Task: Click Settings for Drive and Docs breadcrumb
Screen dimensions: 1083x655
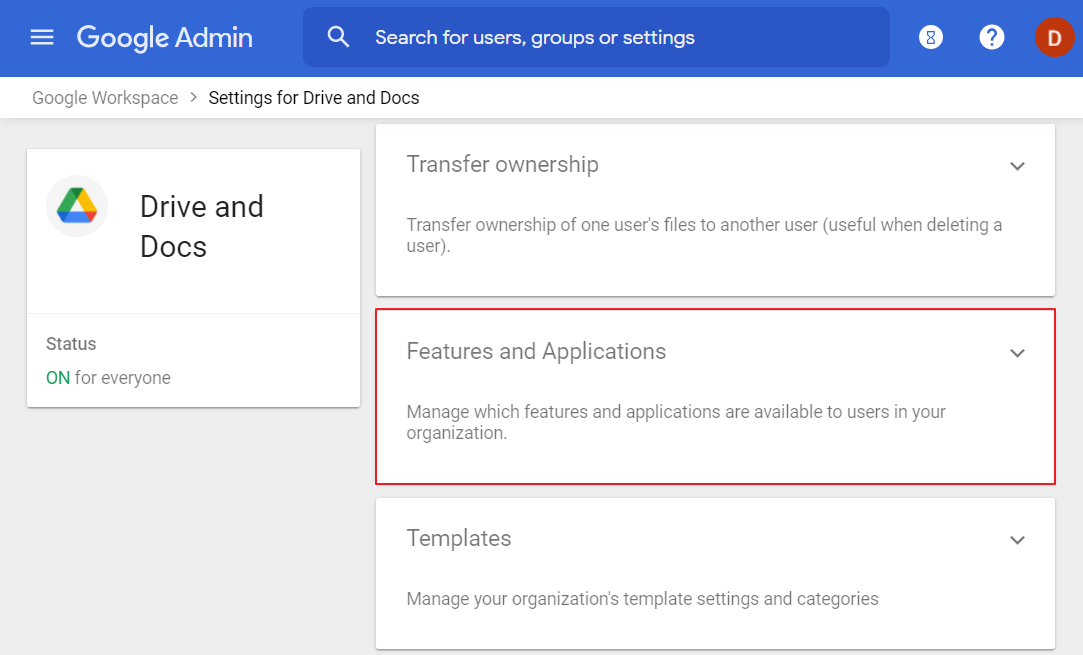Action: coord(314,98)
